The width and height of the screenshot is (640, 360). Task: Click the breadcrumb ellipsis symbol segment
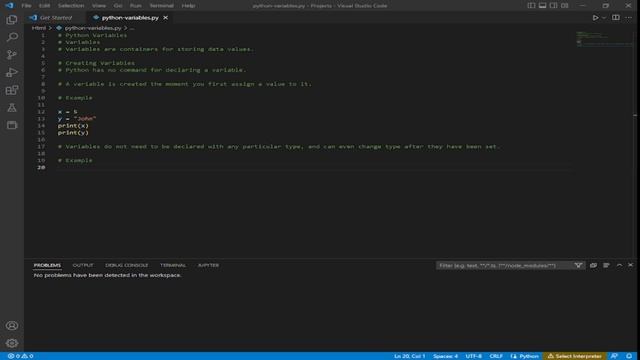[132, 28]
